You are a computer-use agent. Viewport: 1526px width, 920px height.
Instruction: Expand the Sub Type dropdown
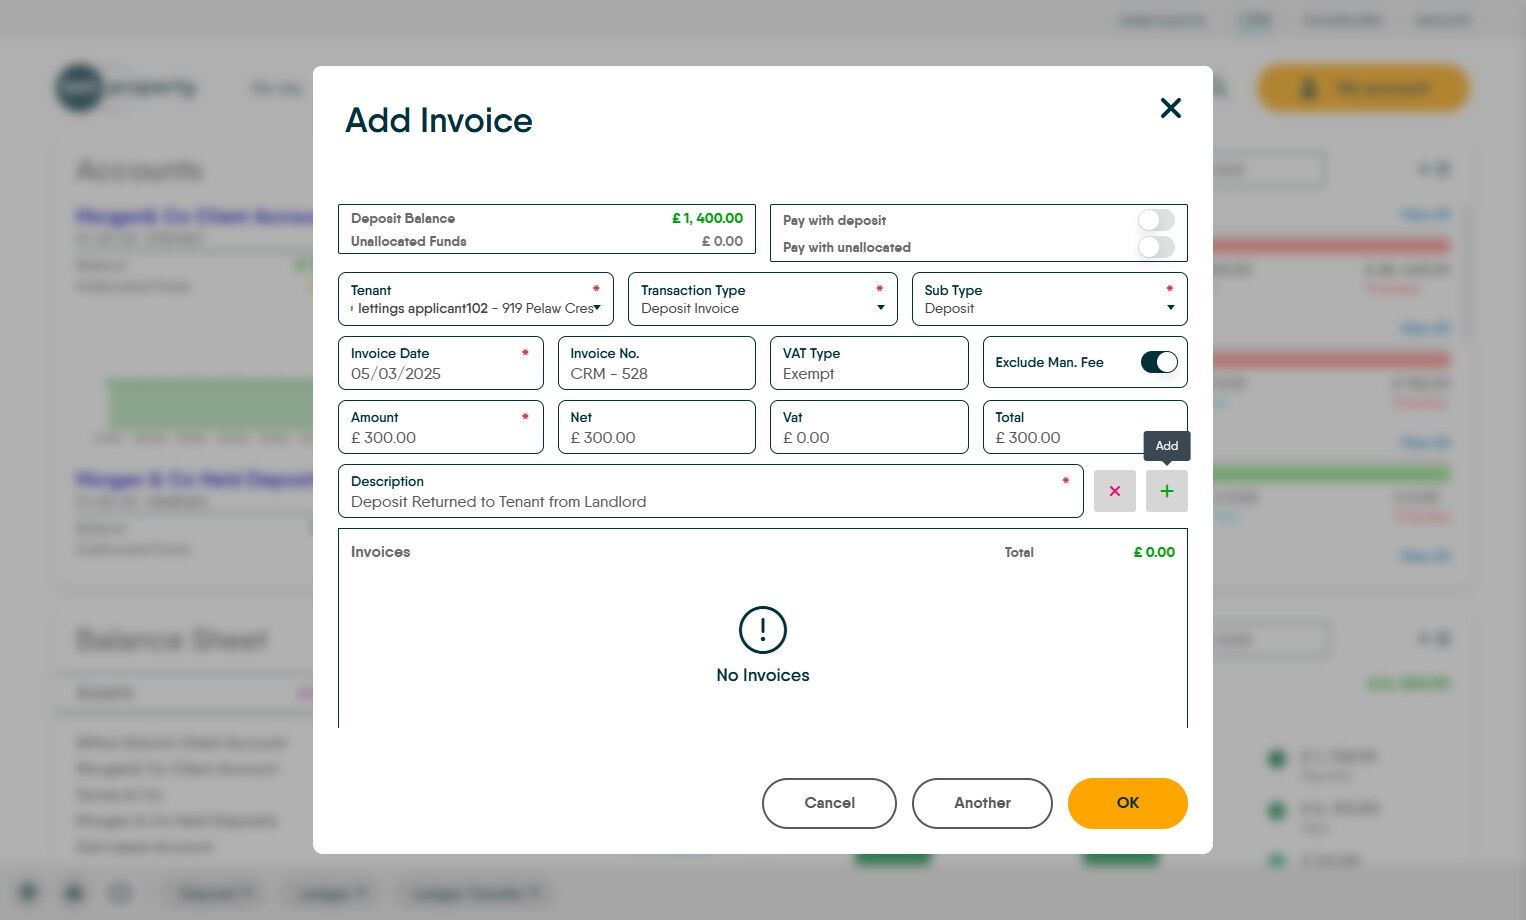[1050, 299]
